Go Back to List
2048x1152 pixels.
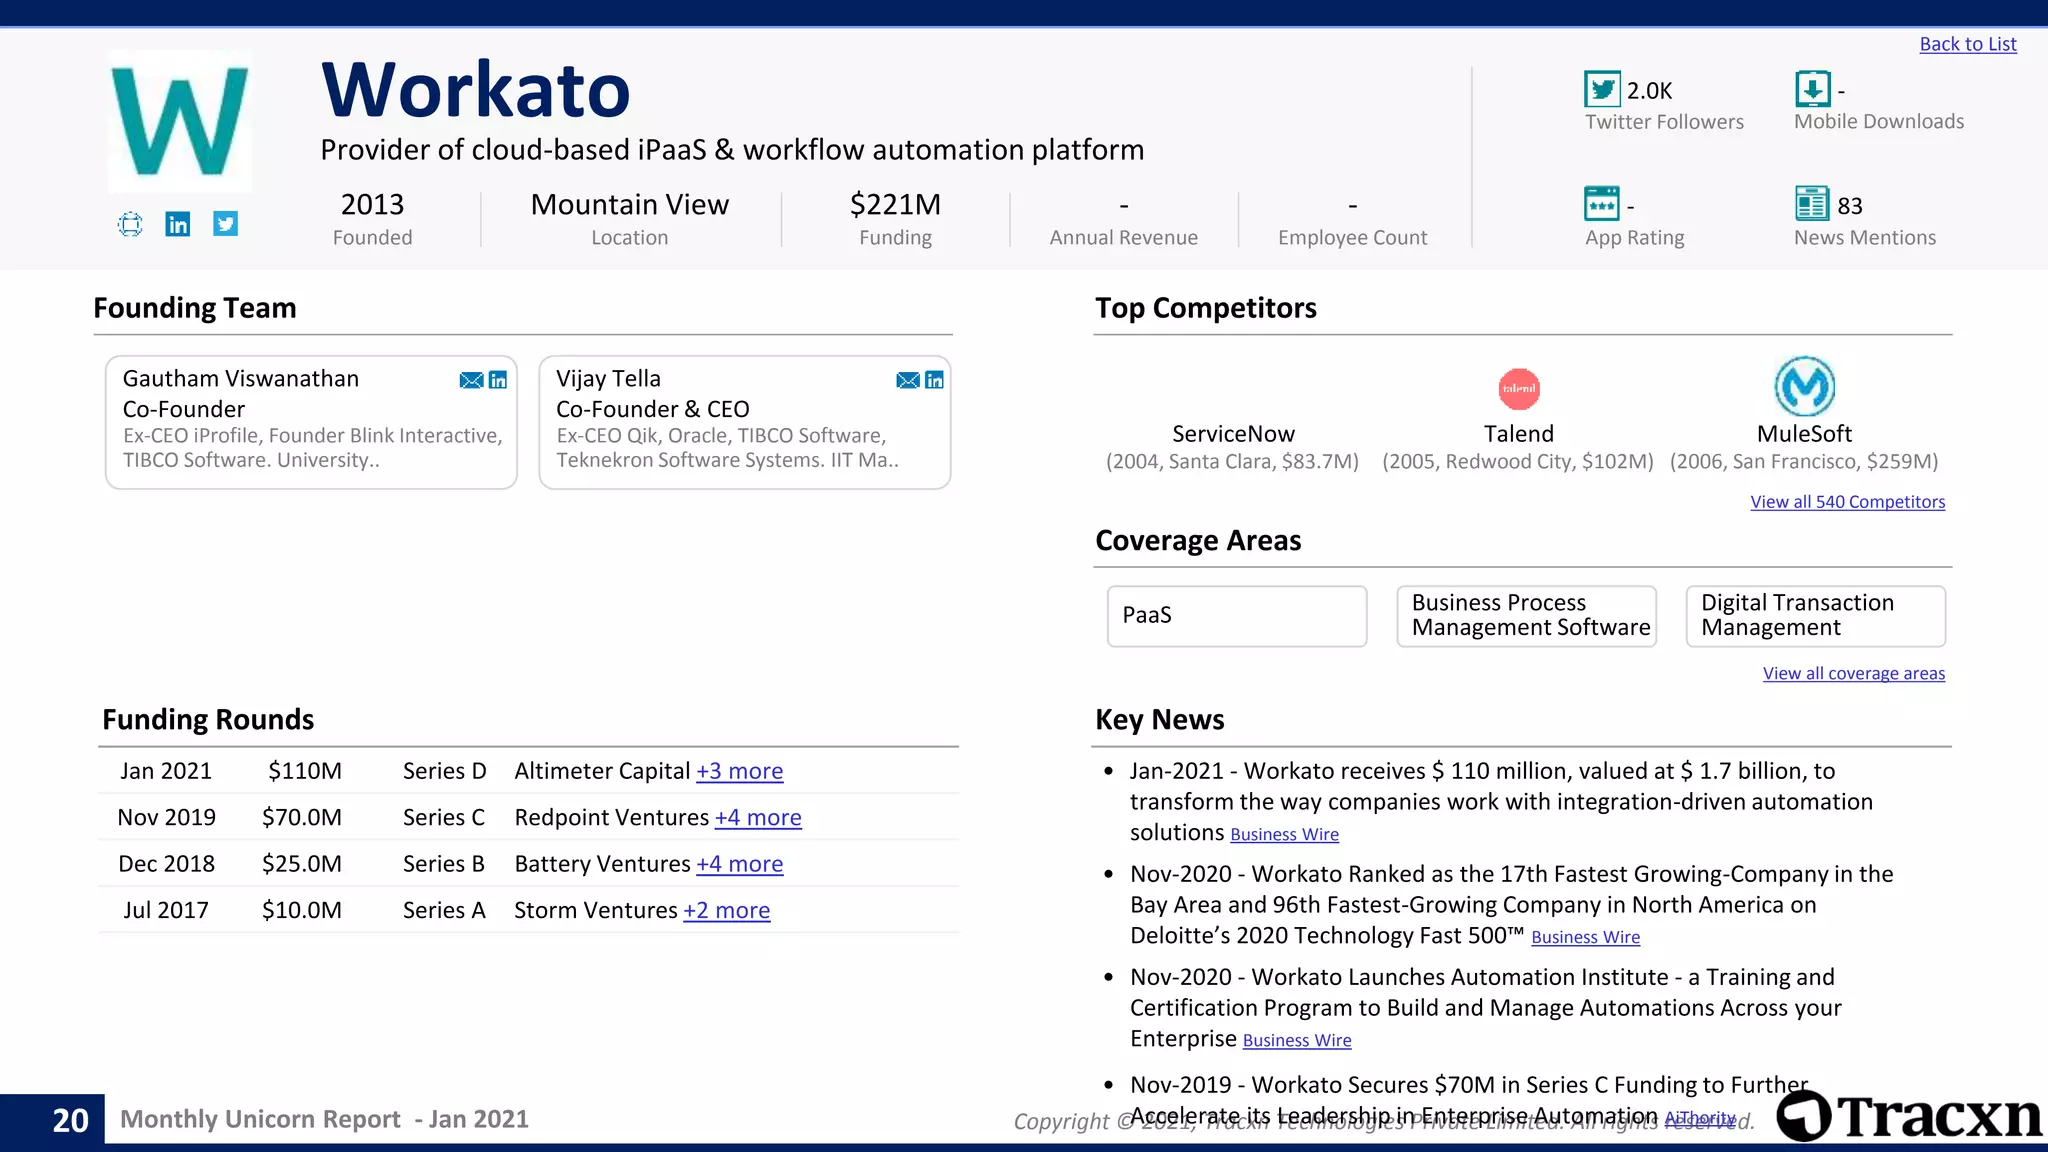(1968, 44)
